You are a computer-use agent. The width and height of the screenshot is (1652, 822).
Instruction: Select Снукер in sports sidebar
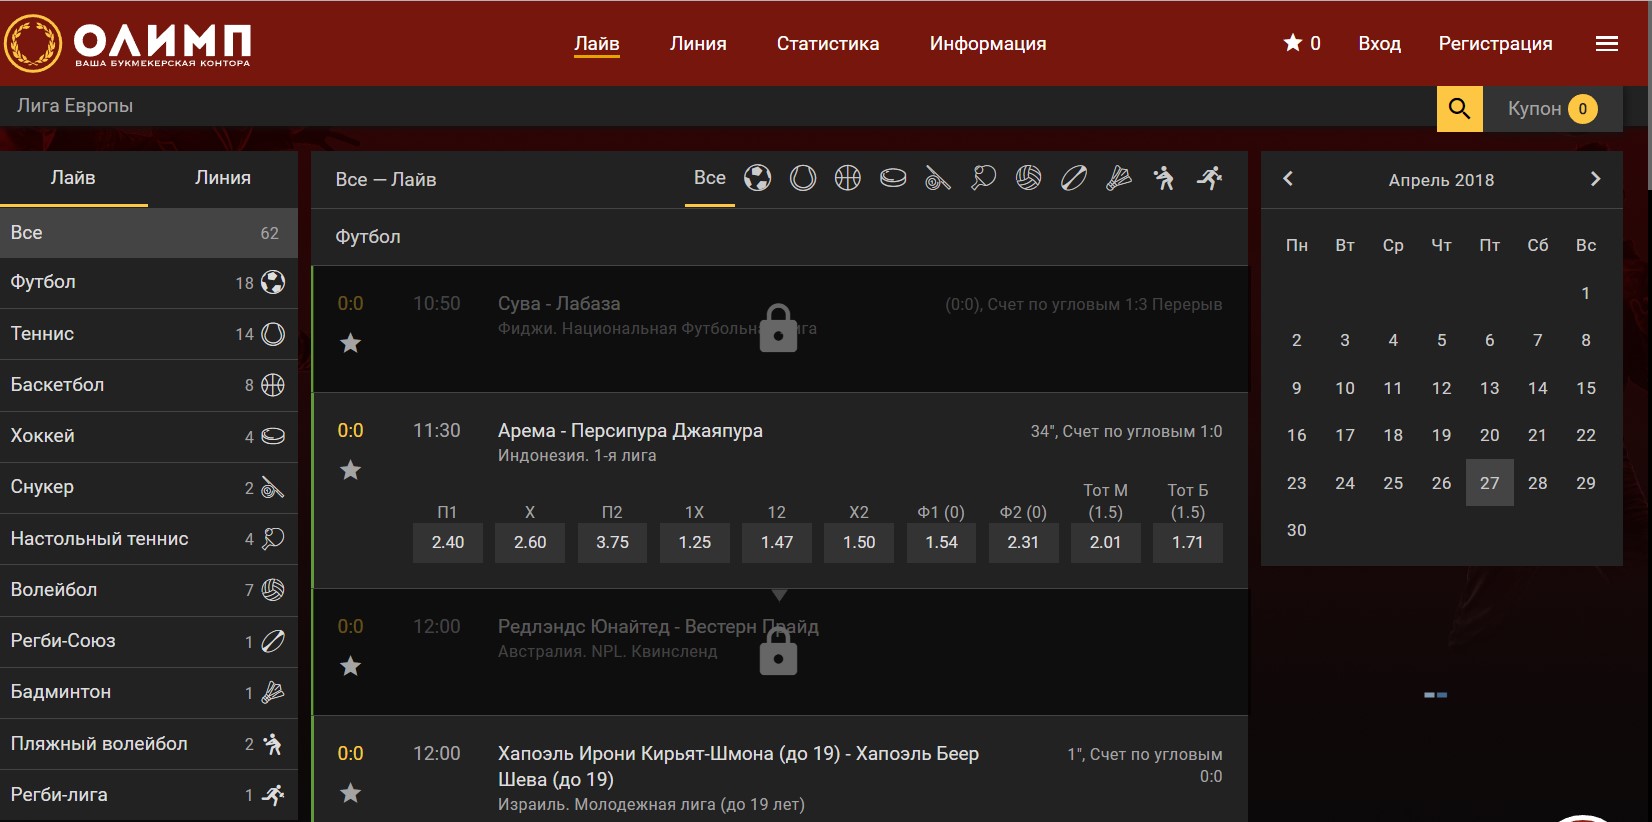tap(149, 487)
